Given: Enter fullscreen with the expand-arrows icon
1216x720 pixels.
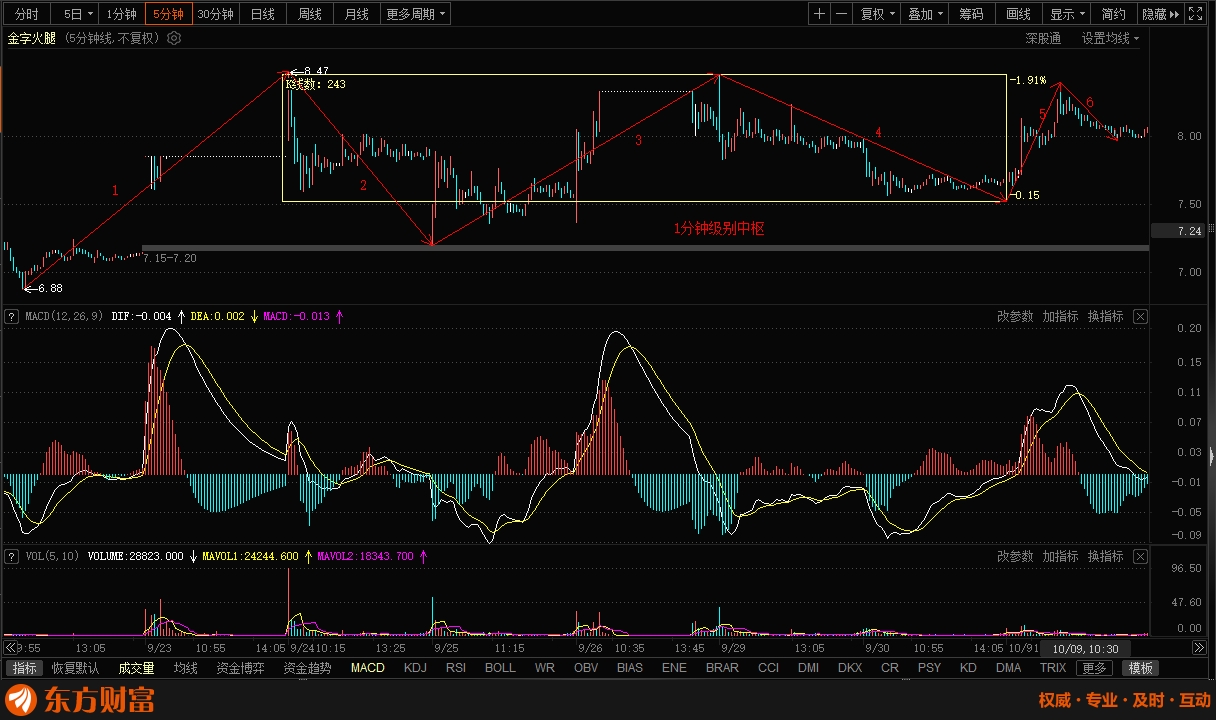Looking at the screenshot, I should tap(1194, 14).
